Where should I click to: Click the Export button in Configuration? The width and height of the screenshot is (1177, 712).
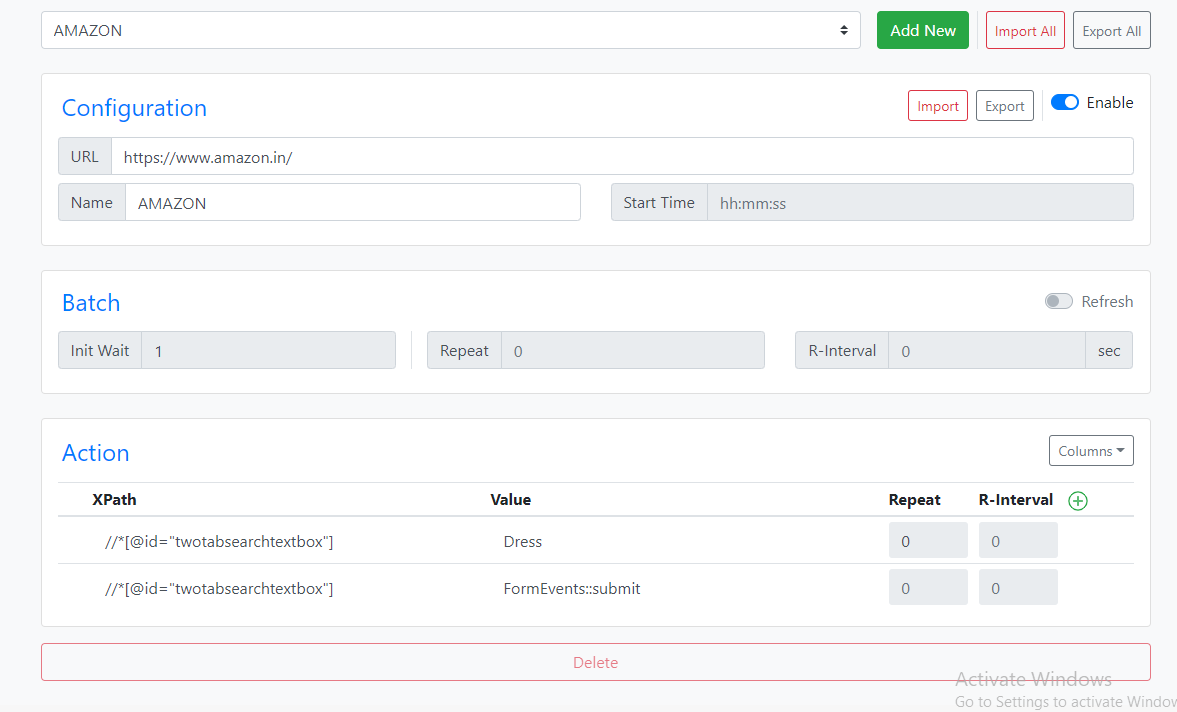[x=1004, y=105]
